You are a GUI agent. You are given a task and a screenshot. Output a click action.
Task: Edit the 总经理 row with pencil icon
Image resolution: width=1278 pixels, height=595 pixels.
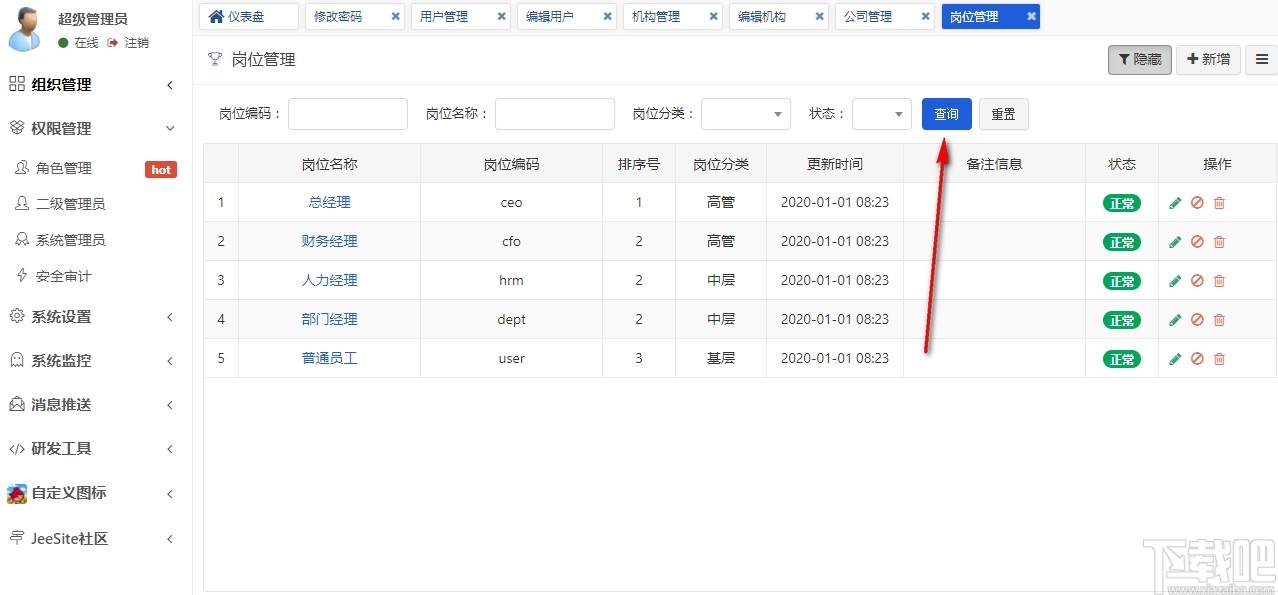[x=1175, y=203]
